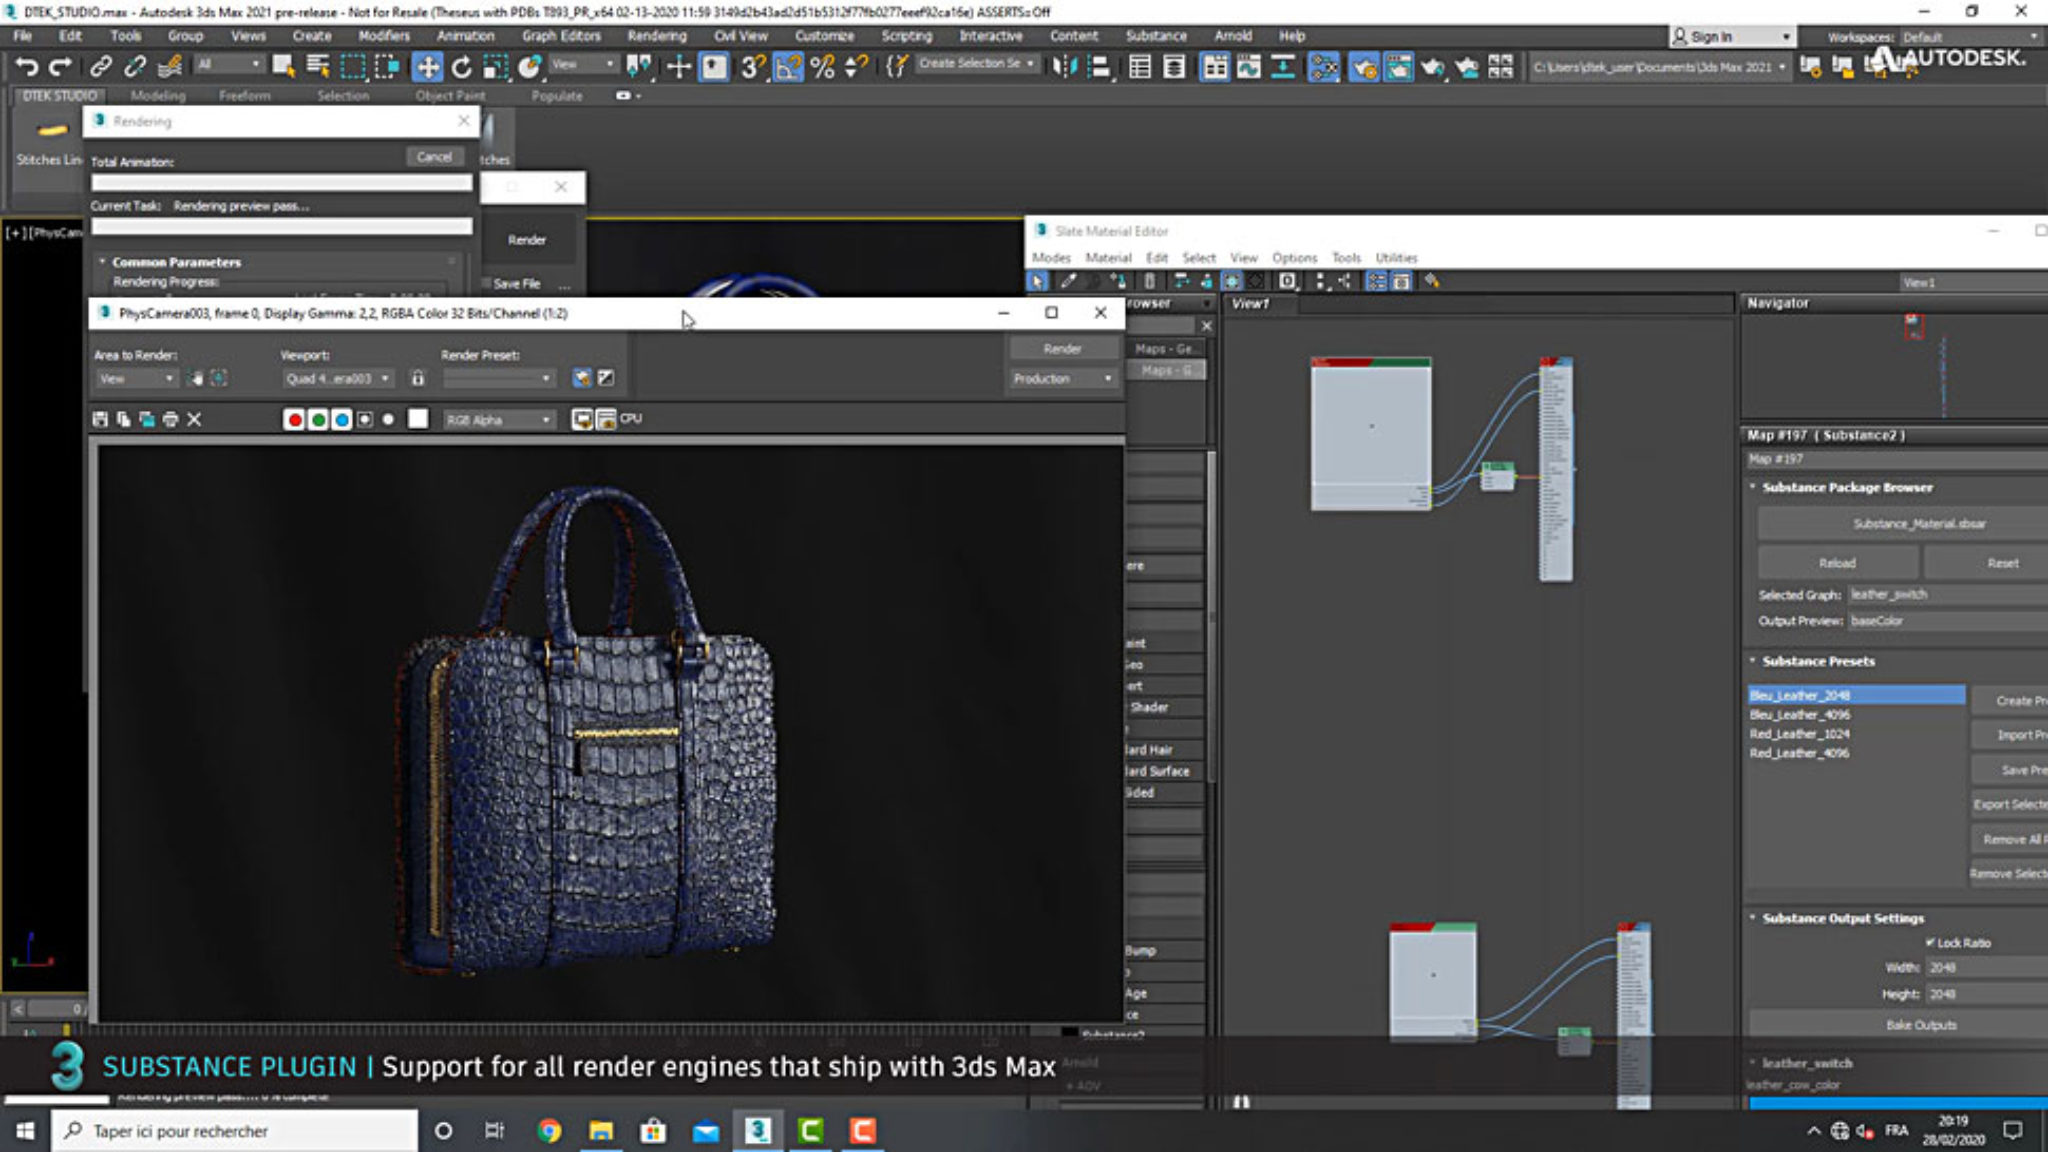2048x1152 pixels.
Task: Toggle Window/Crossing selection mode
Action: pos(387,67)
